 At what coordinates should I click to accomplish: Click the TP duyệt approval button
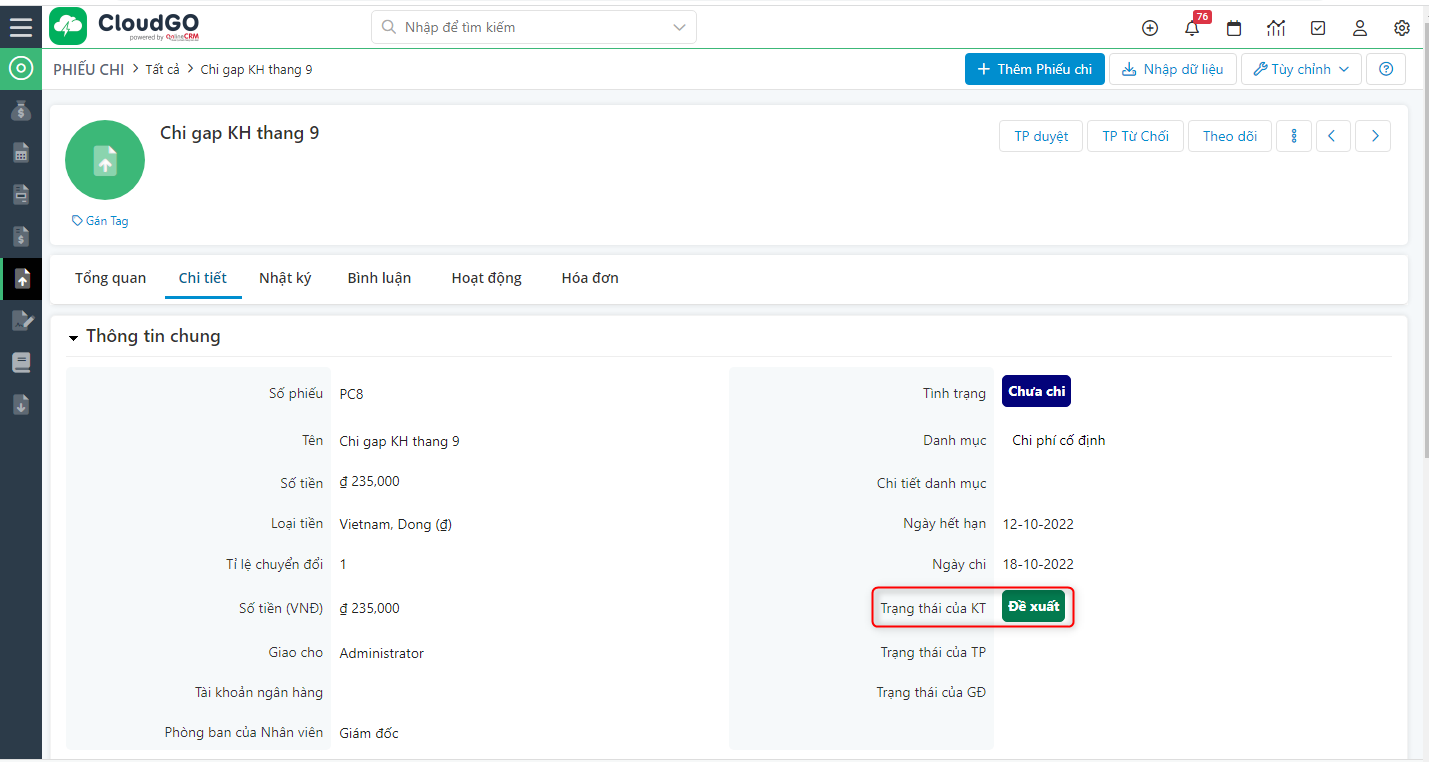click(1040, 135)
